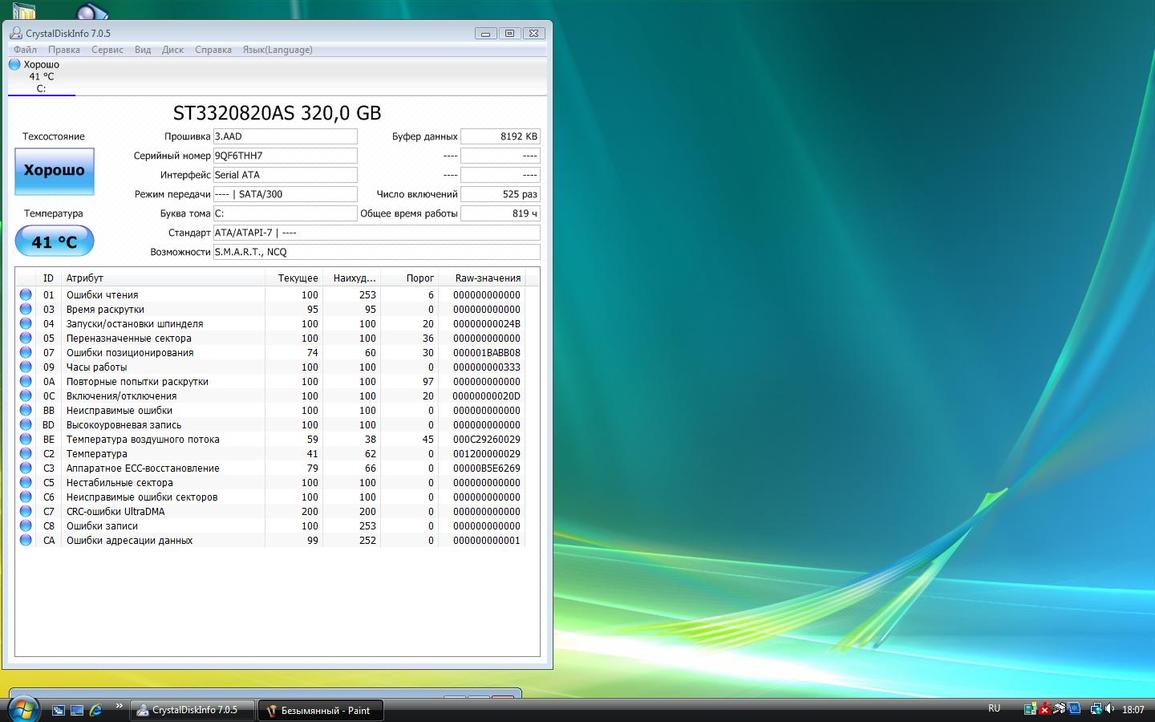Open the Диск menu
The image size is (1155, 722).
click(172, 50)
